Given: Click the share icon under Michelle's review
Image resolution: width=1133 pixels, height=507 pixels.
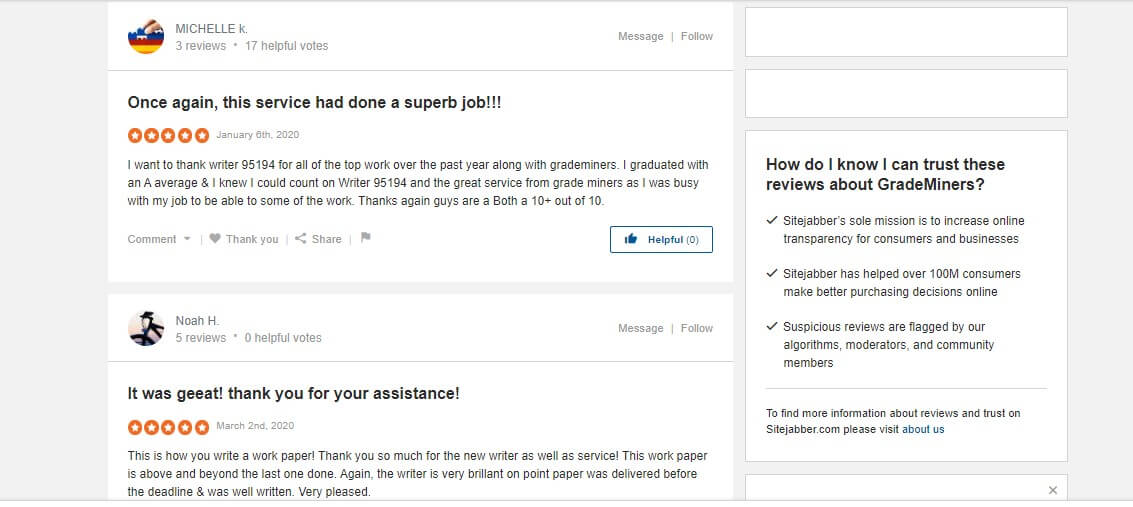Looking at the screenshot, I should (x=300, y=238).
